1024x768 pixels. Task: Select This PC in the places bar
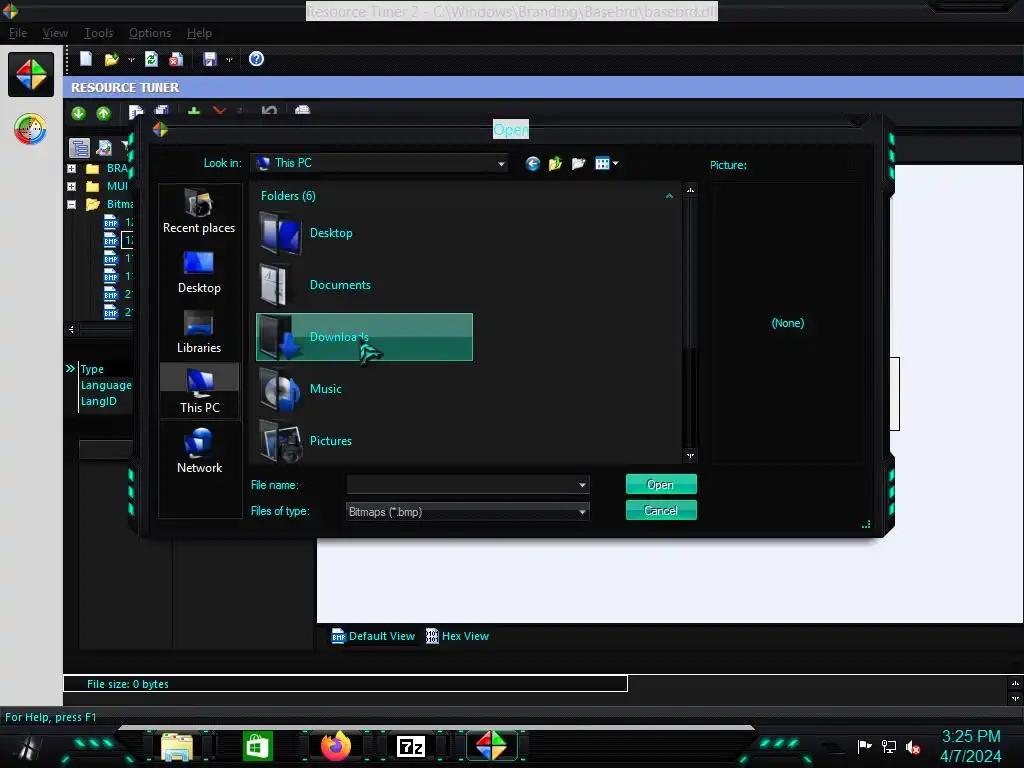click(x=199, y=392)
